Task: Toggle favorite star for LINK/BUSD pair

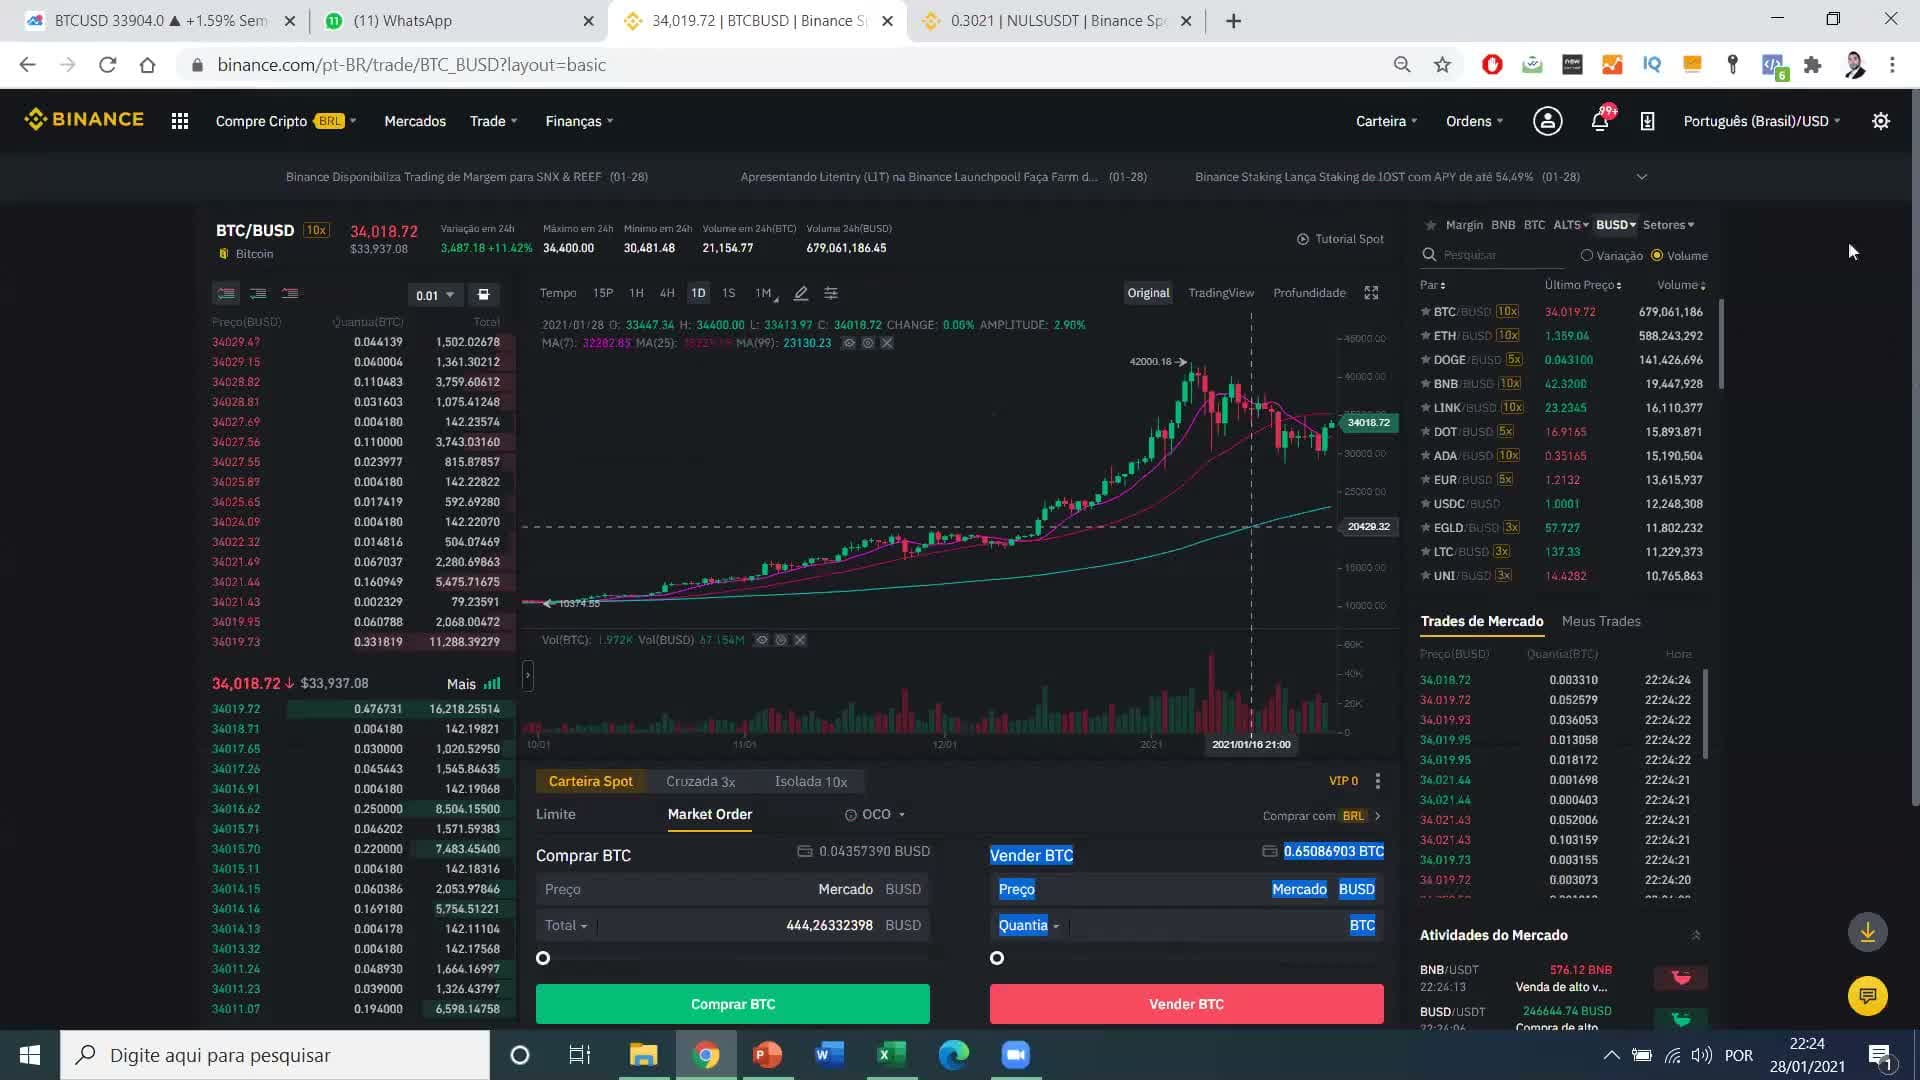Action: pos(1425,408)
